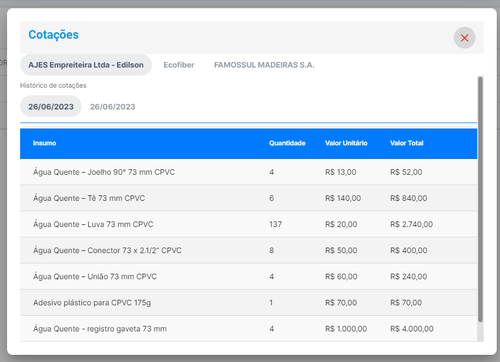
Task: Select the highlighted 26/06/2023 history date
Action: pyautogui.click(x=51, y=106)
